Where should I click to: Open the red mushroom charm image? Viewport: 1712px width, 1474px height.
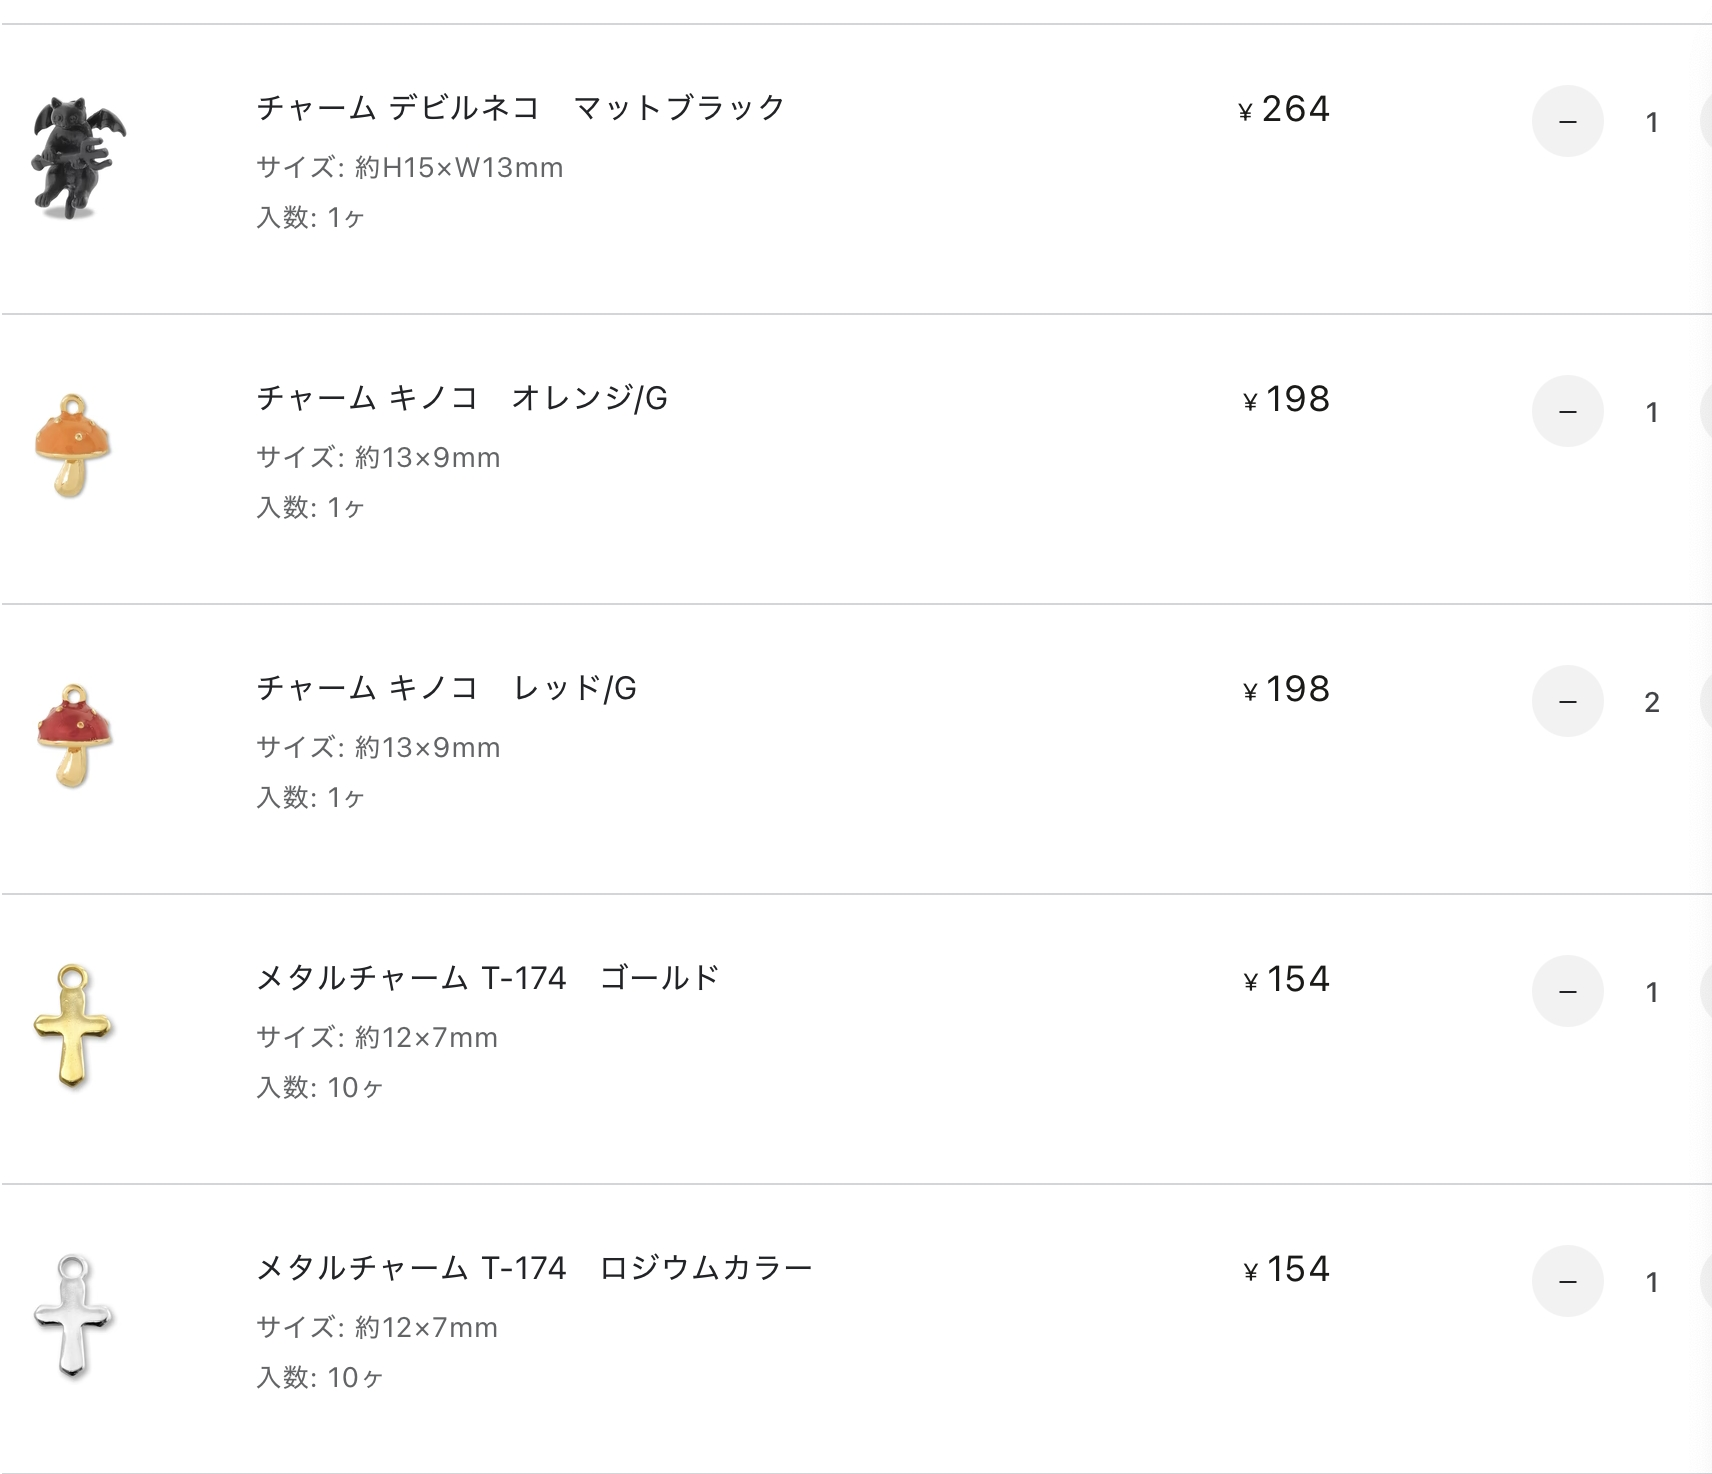(x=74, y=735)
